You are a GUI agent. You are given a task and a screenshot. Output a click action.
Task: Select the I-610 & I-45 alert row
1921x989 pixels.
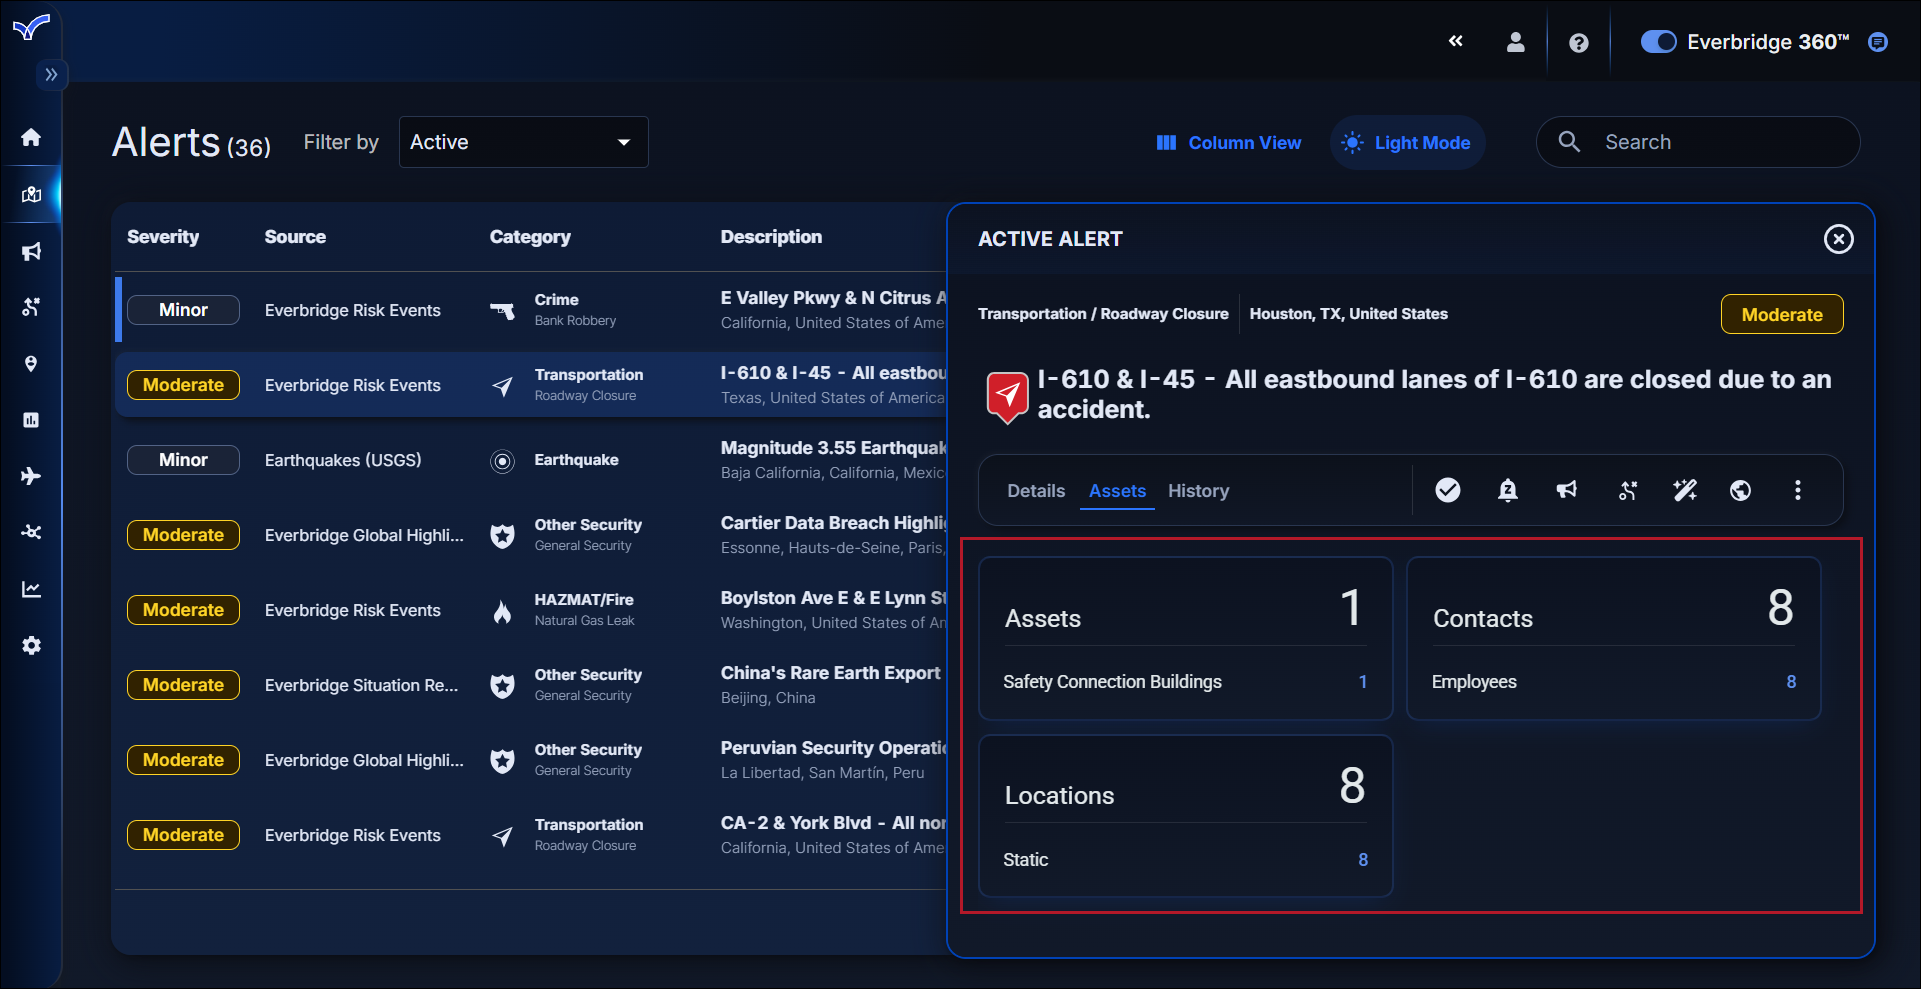pyautogui.click(x=532, y=385)
